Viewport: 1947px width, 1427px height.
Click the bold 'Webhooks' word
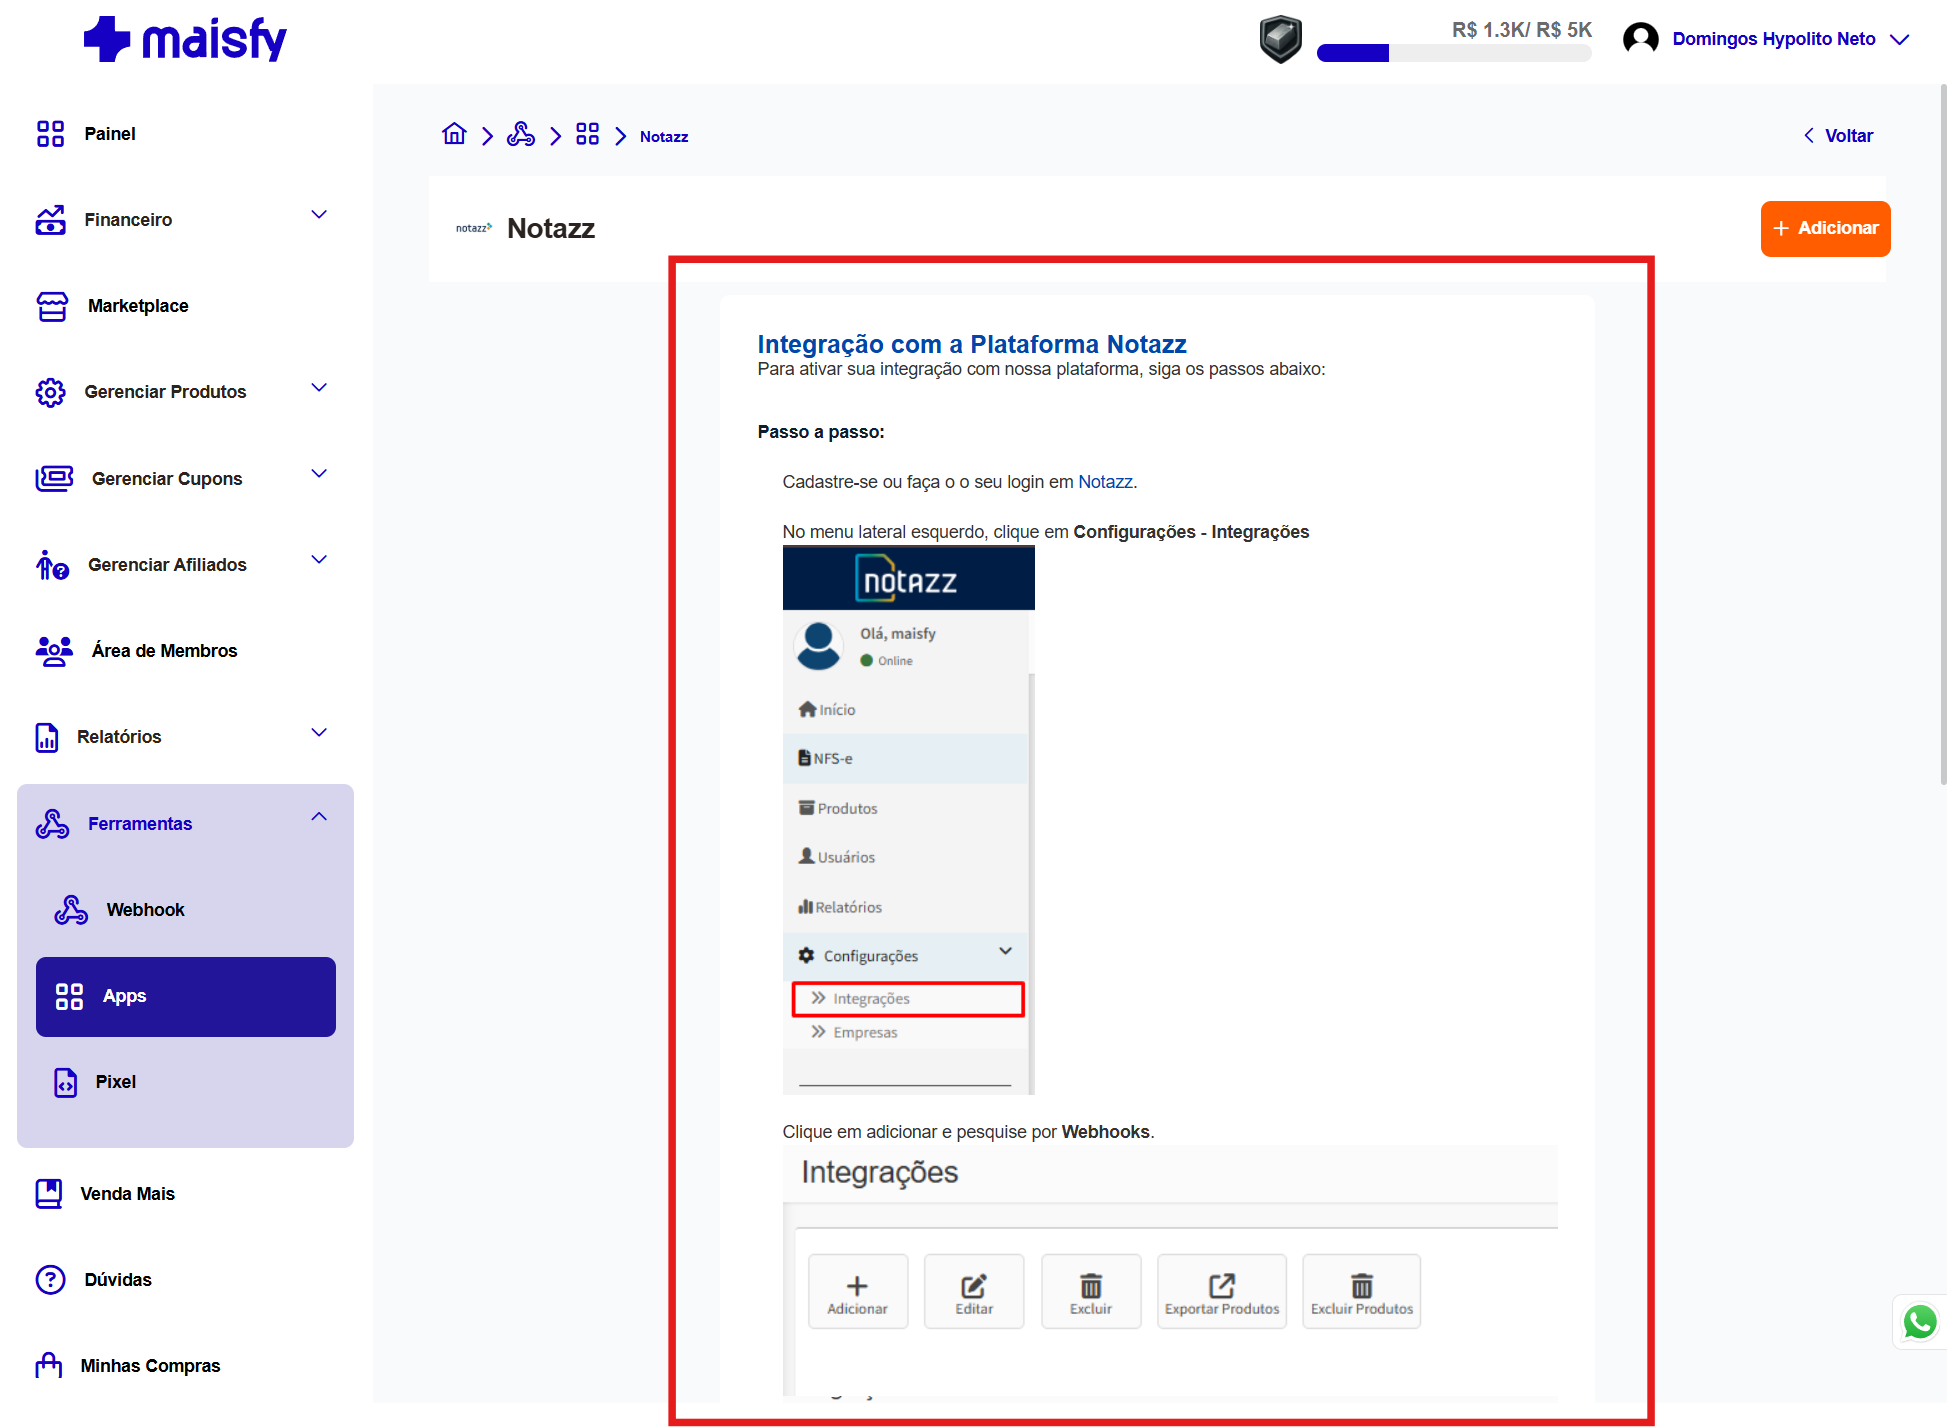tap(1105, 1132)
